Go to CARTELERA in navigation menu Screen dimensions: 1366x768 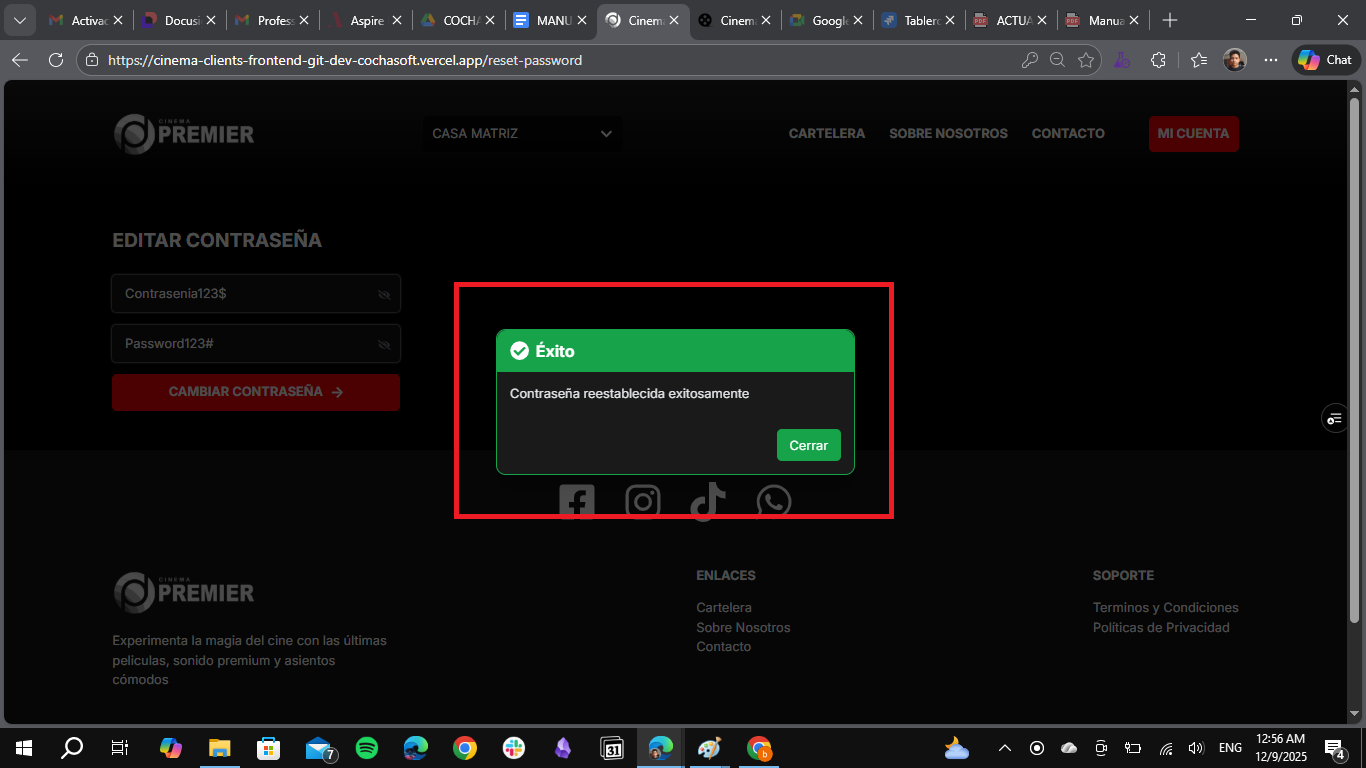point(826,134)
